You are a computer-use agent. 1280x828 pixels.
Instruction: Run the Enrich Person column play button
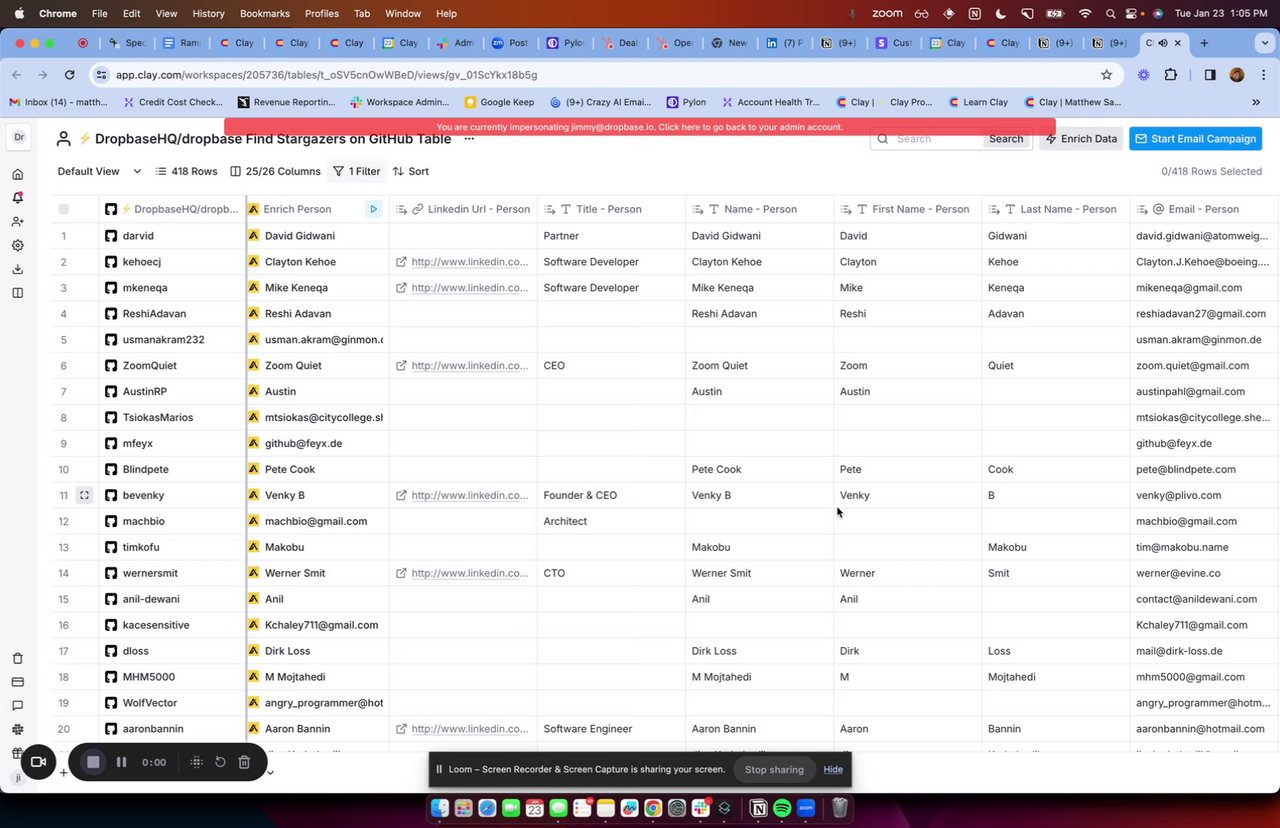(x=373, y=209)
